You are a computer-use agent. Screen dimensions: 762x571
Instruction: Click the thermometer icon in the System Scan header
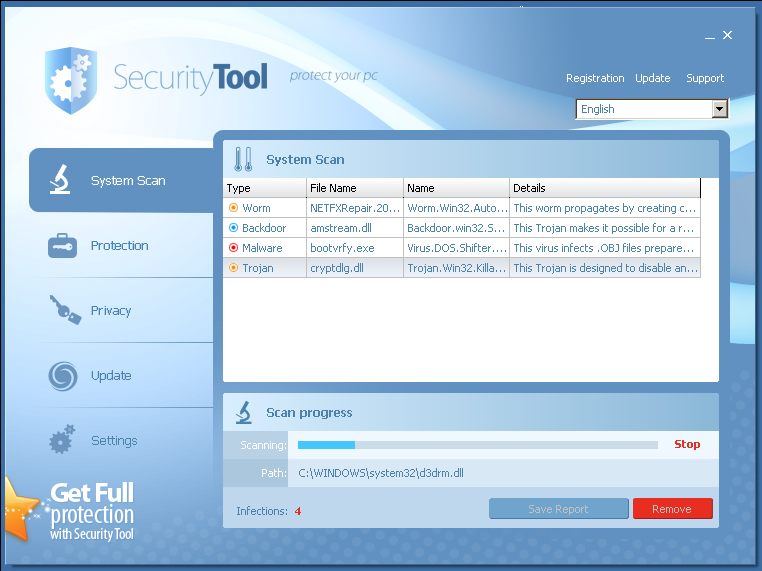pyautogui.click(x=243, y=159)
